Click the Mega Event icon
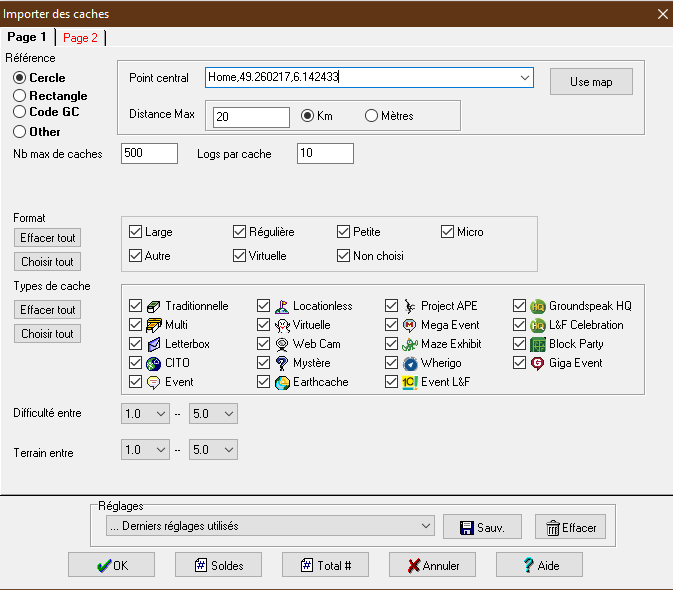673x590 pixels. (x=410, y=325)
